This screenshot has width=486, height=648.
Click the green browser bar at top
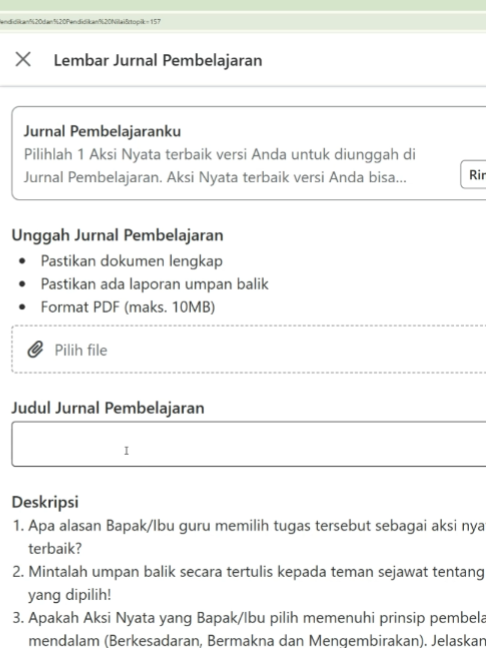tap(243, 5)
